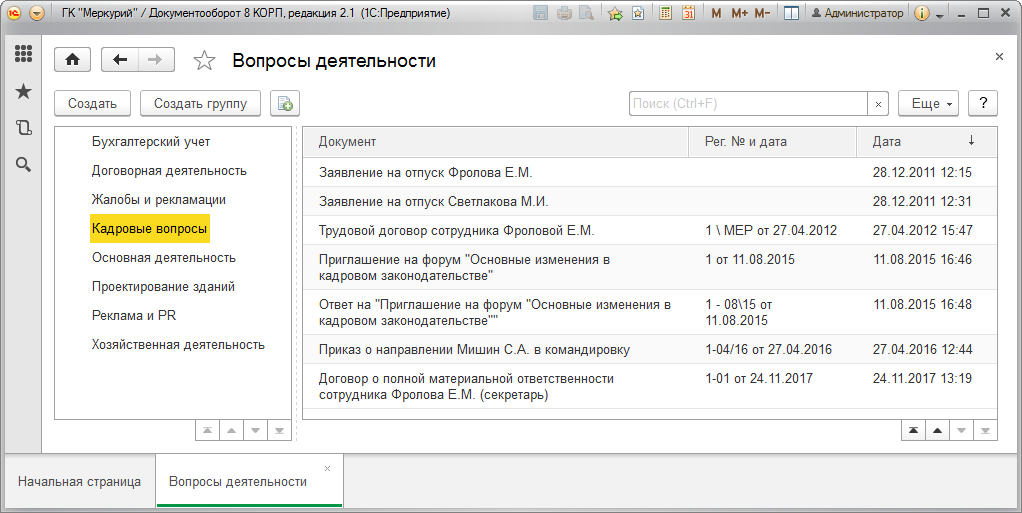Click the Print preview icon in title bar

tap(587, 13)
